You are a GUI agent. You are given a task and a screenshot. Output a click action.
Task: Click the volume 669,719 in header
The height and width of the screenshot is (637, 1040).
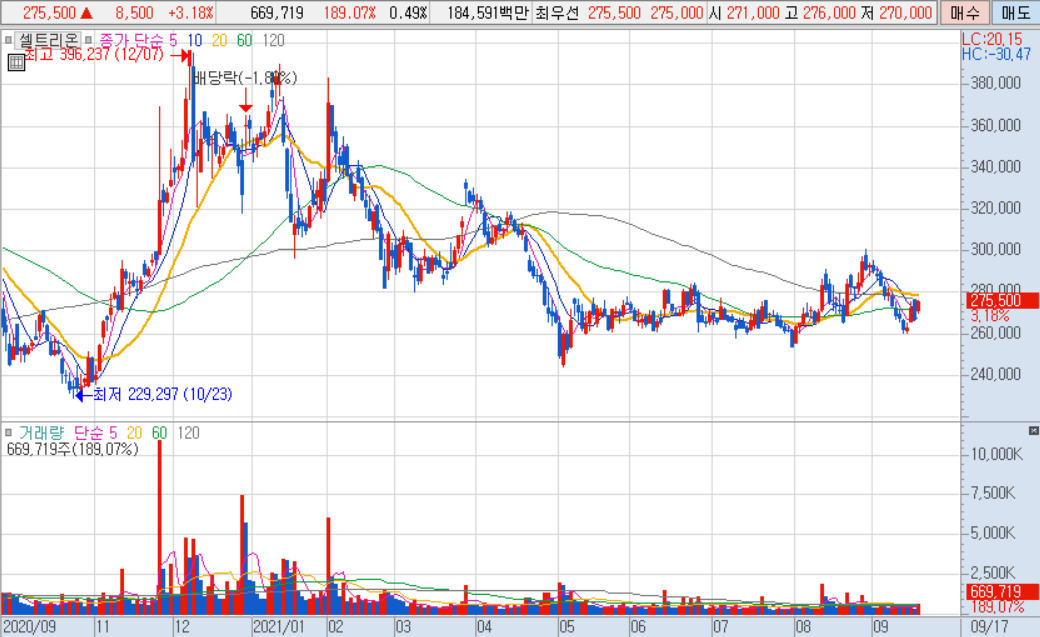[277, 13]
